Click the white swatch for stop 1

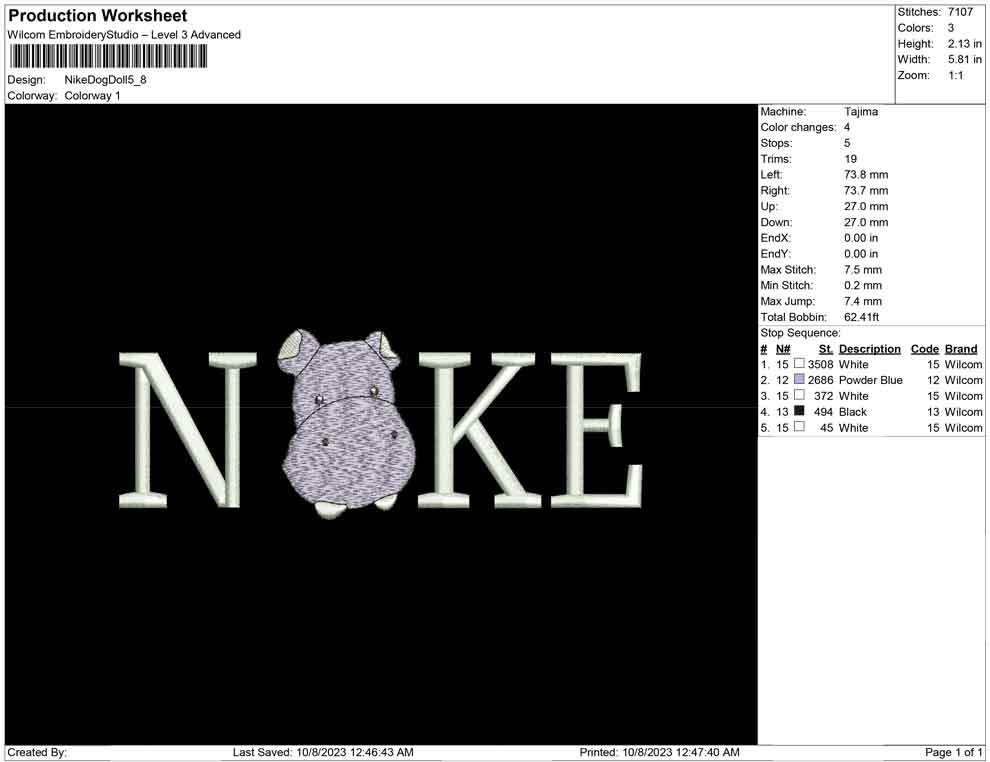click(799, 364)
